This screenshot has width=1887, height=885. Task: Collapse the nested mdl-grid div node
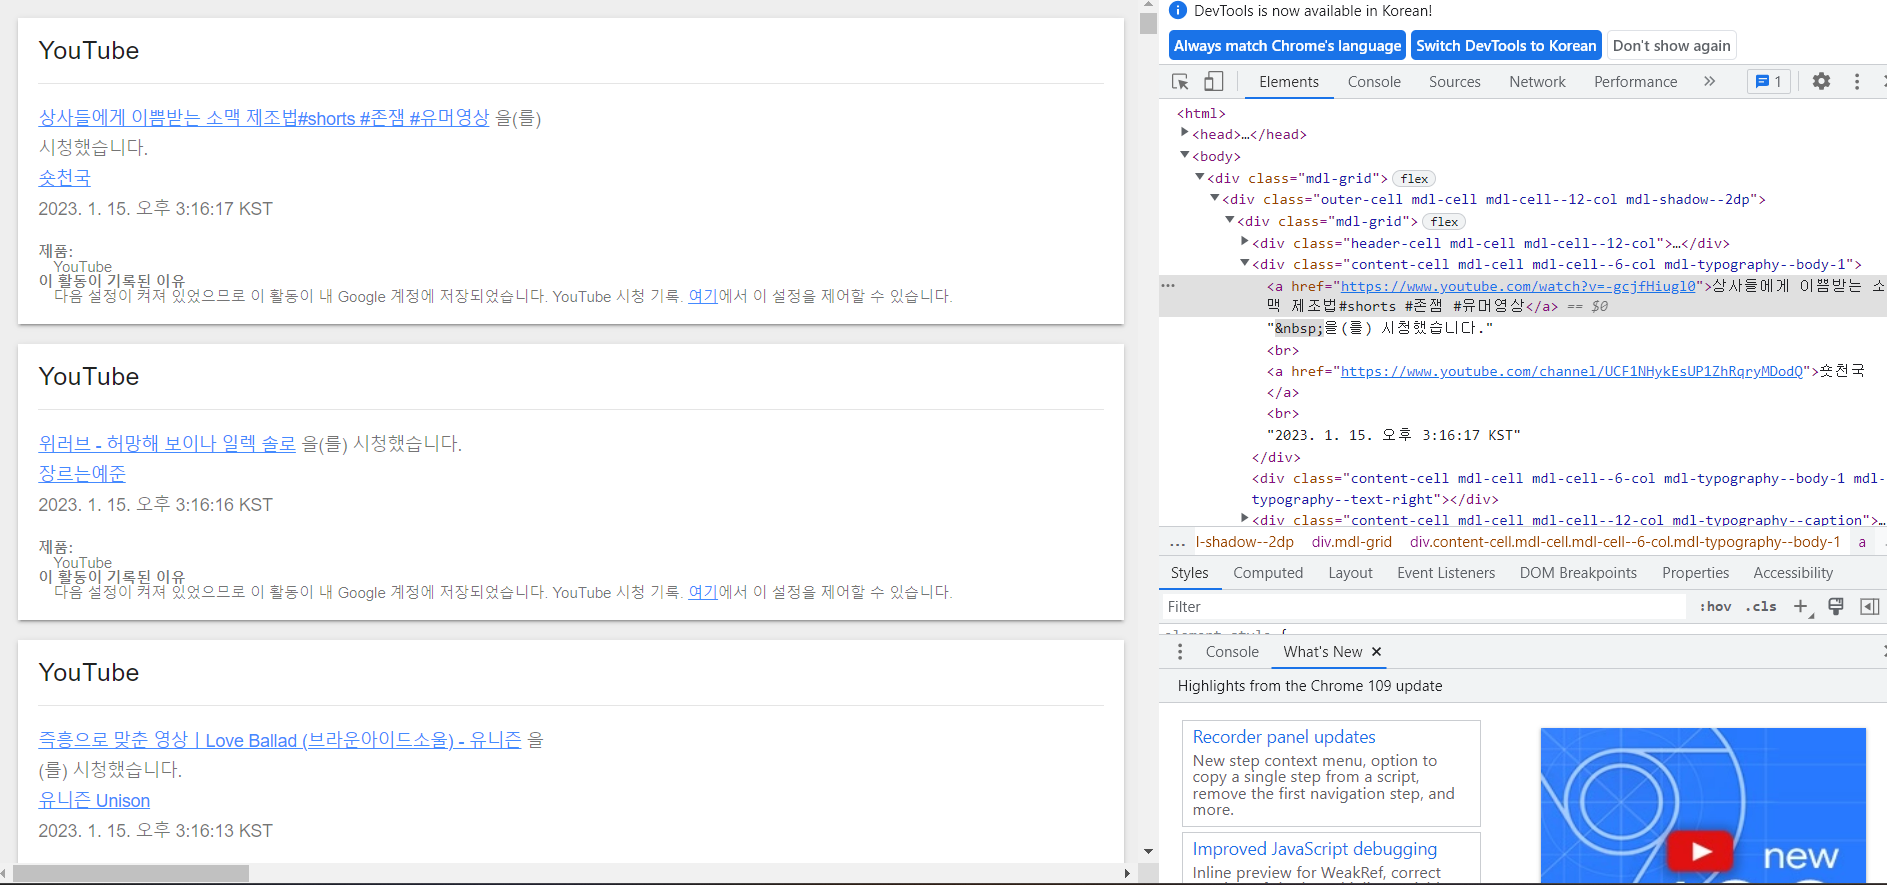1230,220
